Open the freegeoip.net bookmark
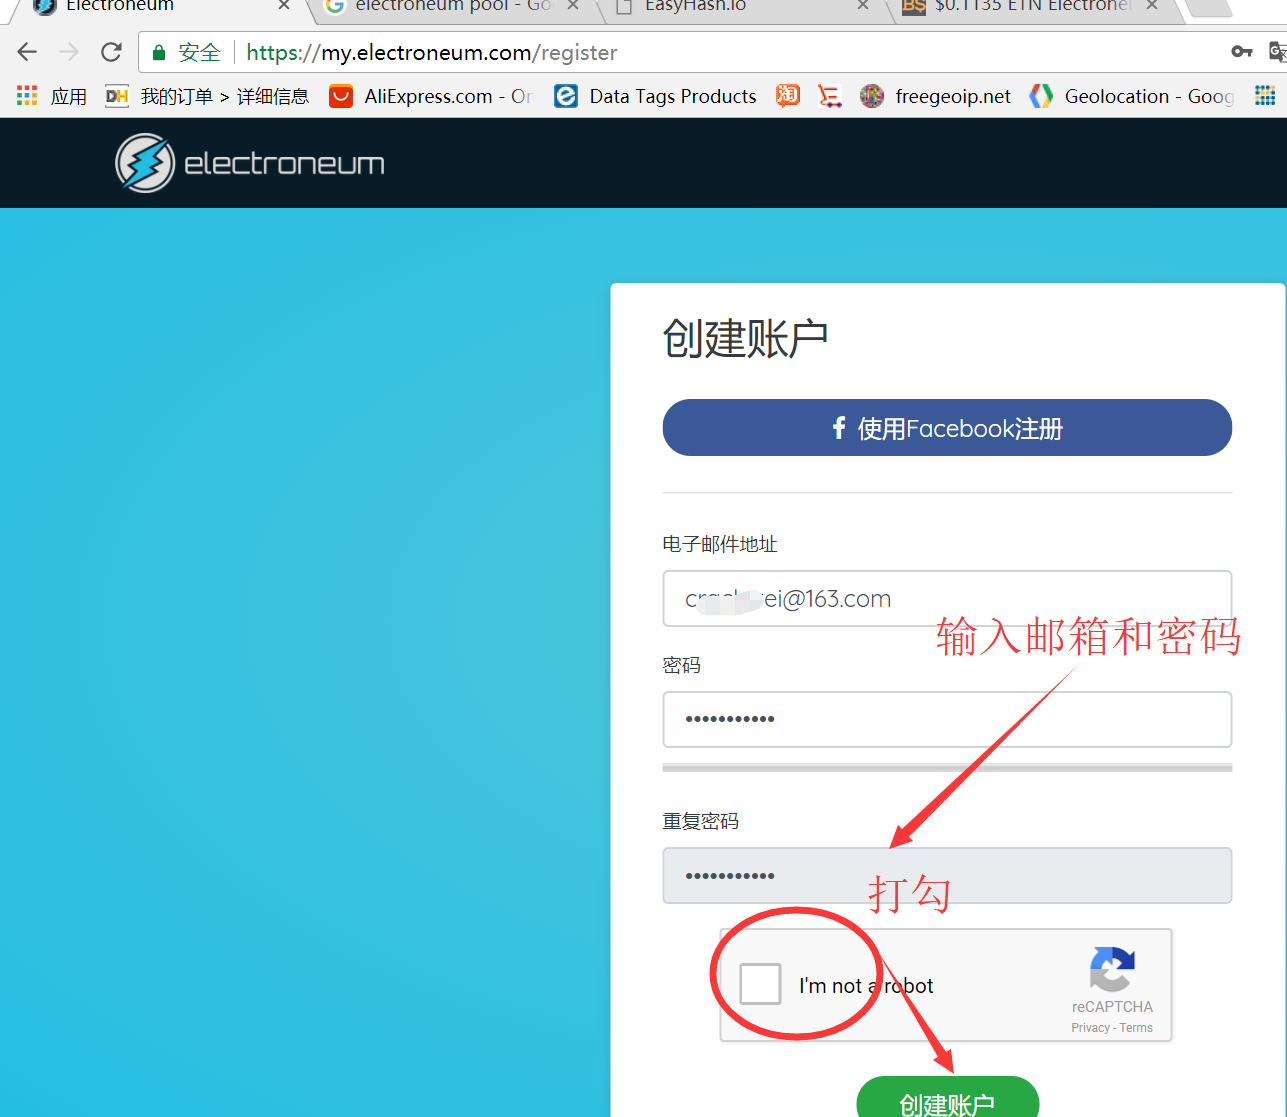Screen dimensions: 1287x1117 coord(935,96)
